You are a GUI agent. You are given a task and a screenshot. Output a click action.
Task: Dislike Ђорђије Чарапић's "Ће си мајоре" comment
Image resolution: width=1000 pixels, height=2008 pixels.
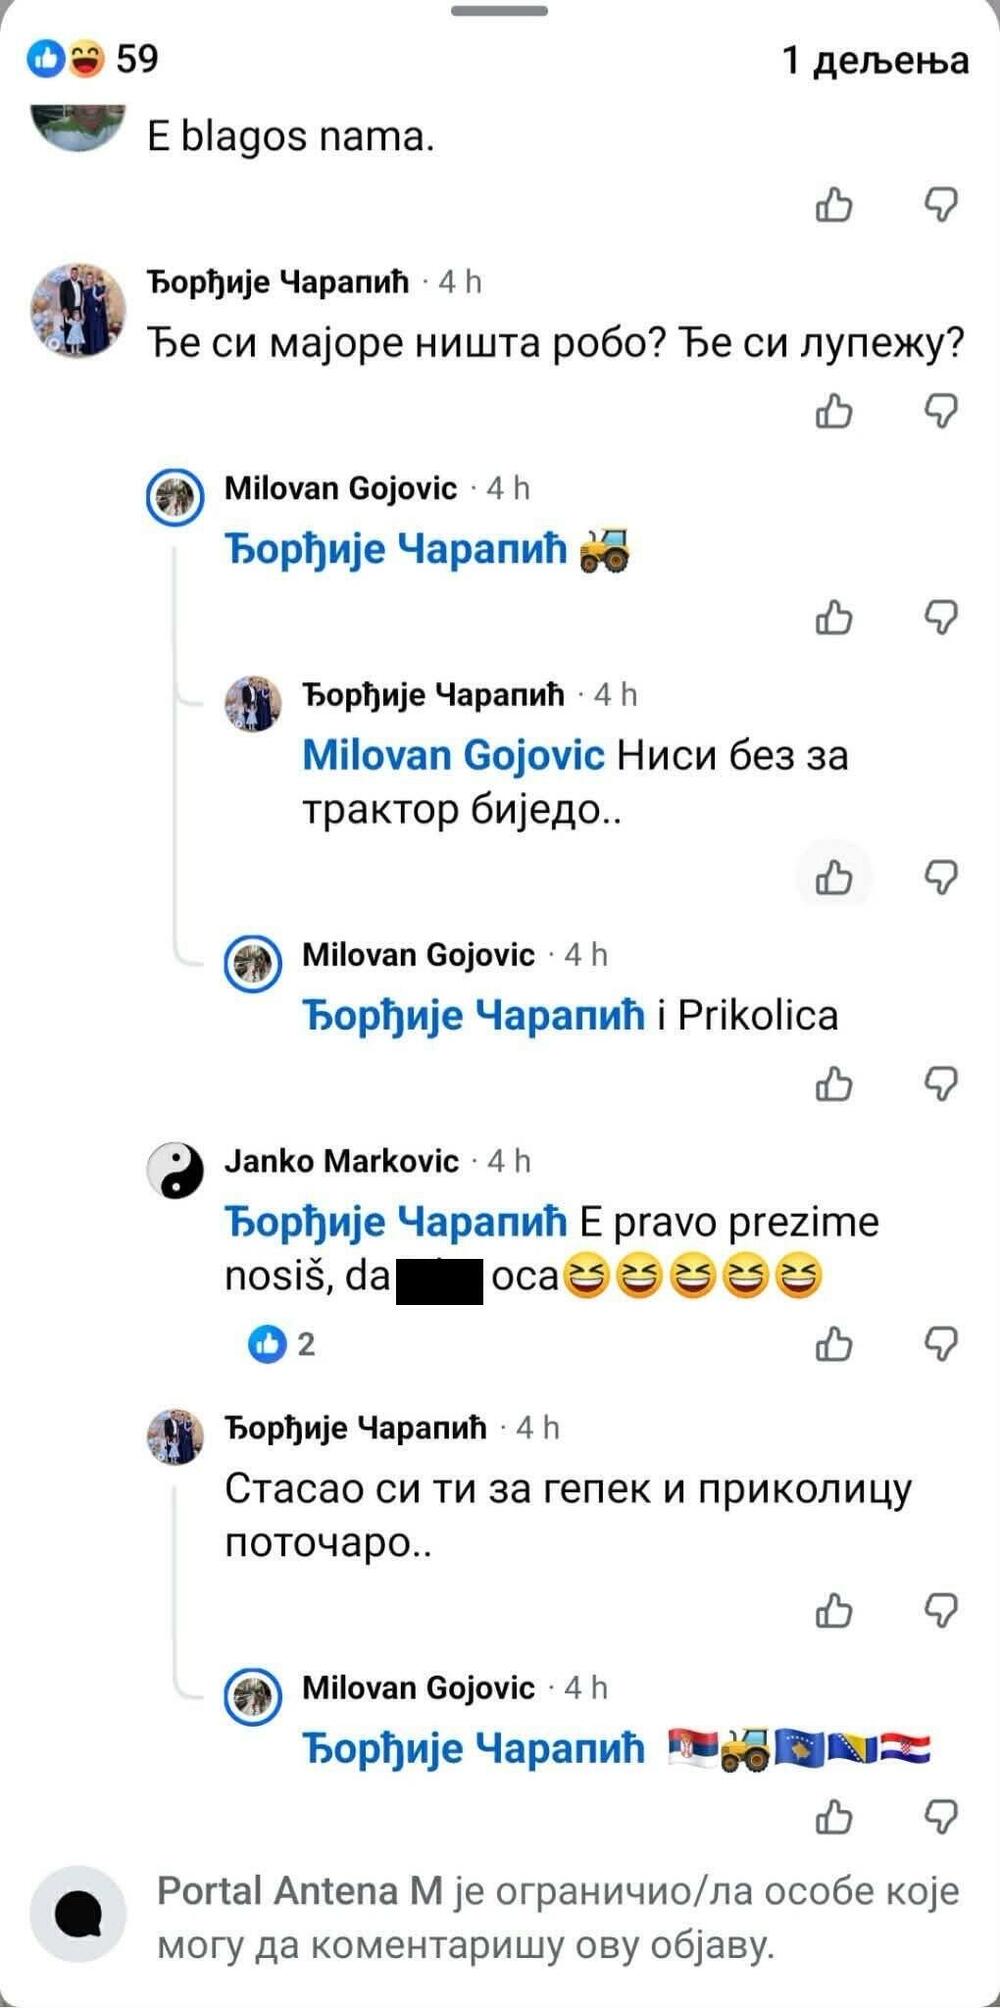click(x=942, y=411)
